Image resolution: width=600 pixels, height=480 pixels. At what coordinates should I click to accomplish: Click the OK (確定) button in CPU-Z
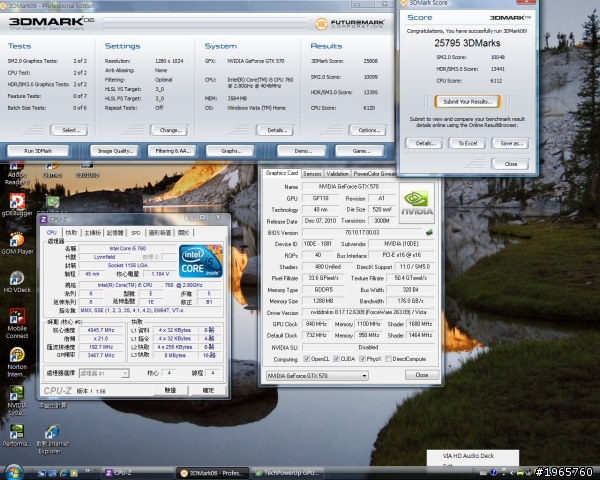click(208, 390)
